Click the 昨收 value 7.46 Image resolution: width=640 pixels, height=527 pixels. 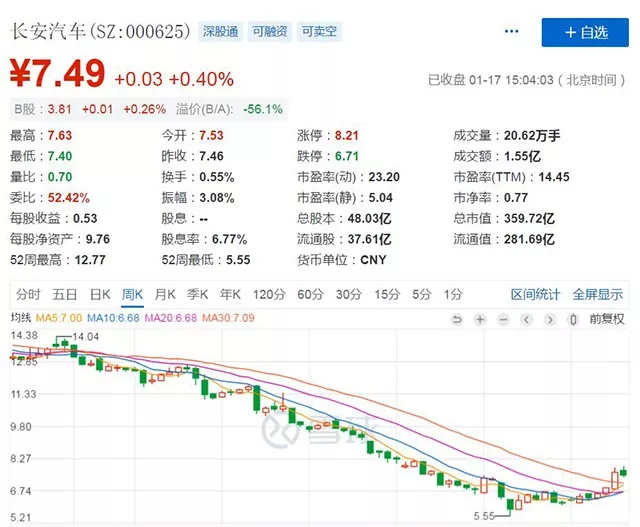click(211, 156)
